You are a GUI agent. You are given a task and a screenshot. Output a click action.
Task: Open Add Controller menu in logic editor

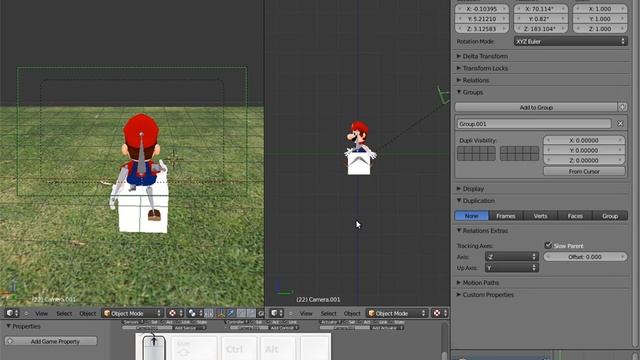pyautogui.click(x=284, y=328)
